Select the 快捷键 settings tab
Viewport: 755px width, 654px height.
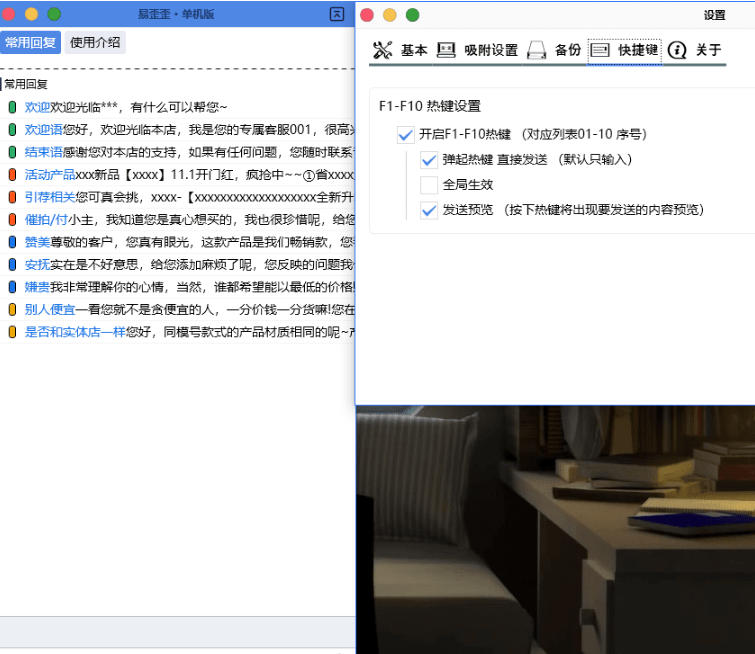(625, 50)
